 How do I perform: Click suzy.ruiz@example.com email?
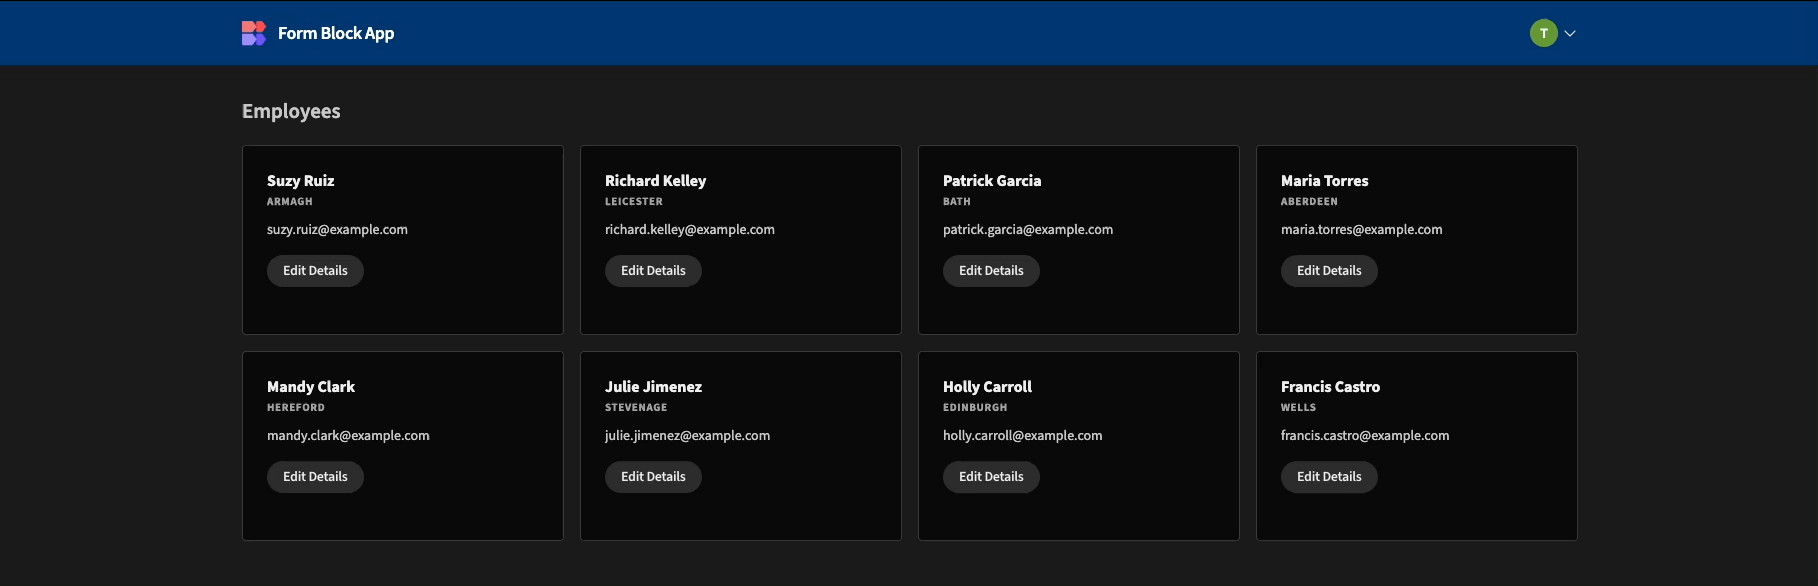337,230
